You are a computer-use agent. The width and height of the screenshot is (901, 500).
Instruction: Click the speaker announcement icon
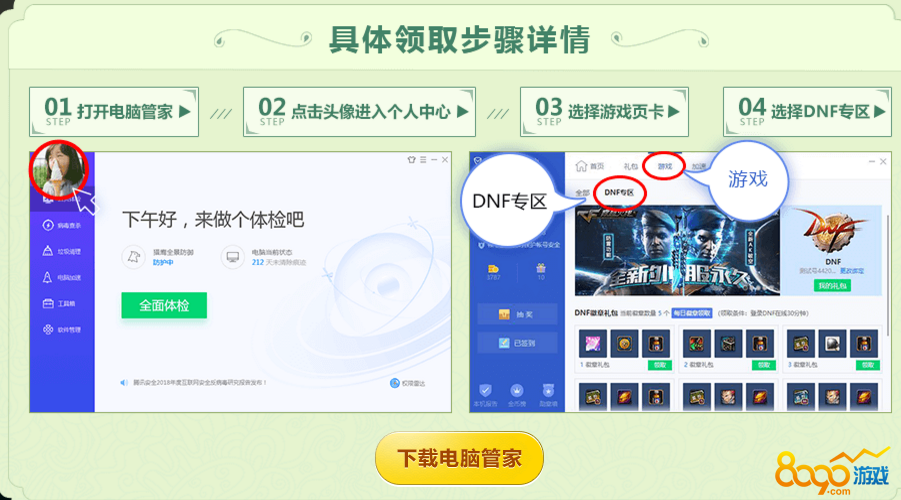(124, 382)
